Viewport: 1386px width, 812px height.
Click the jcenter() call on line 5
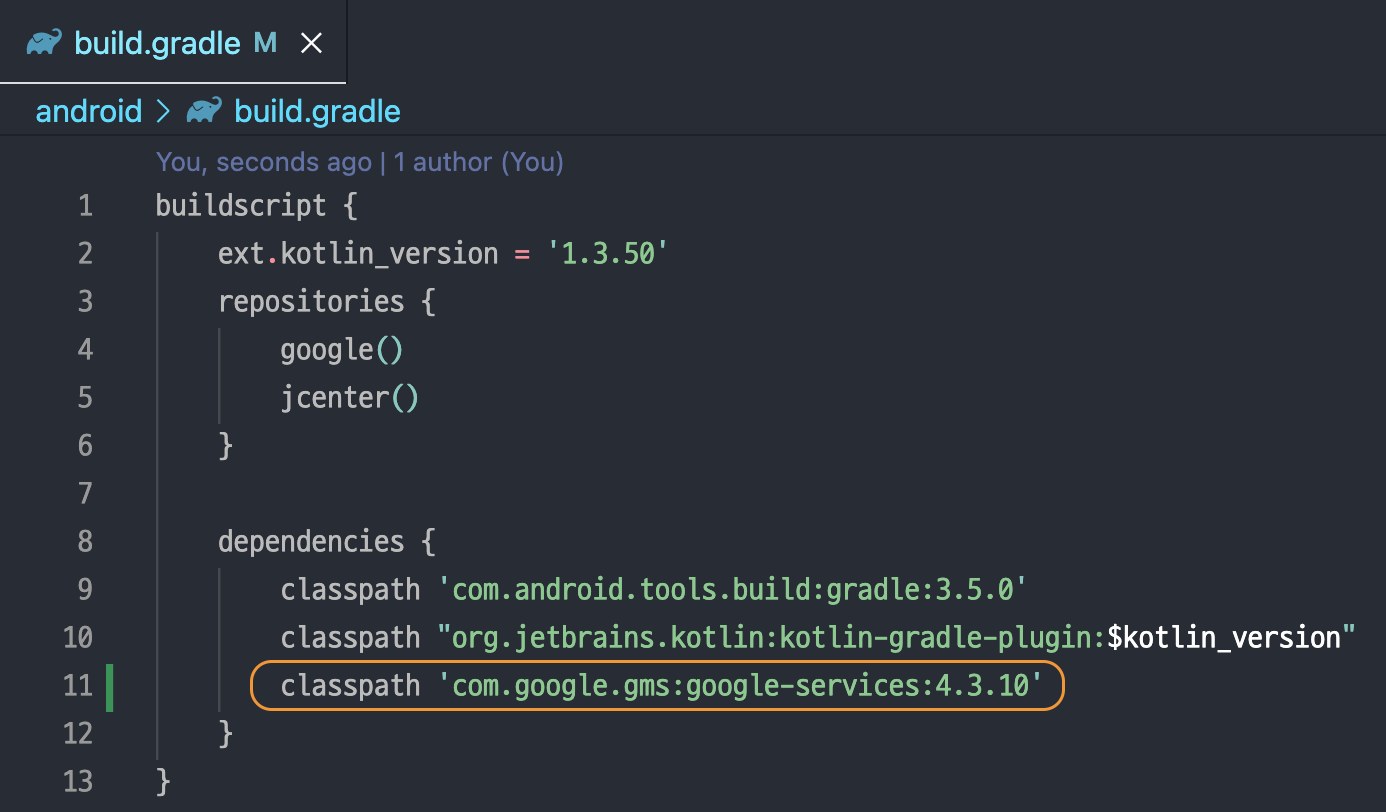(x=350, y=398)
